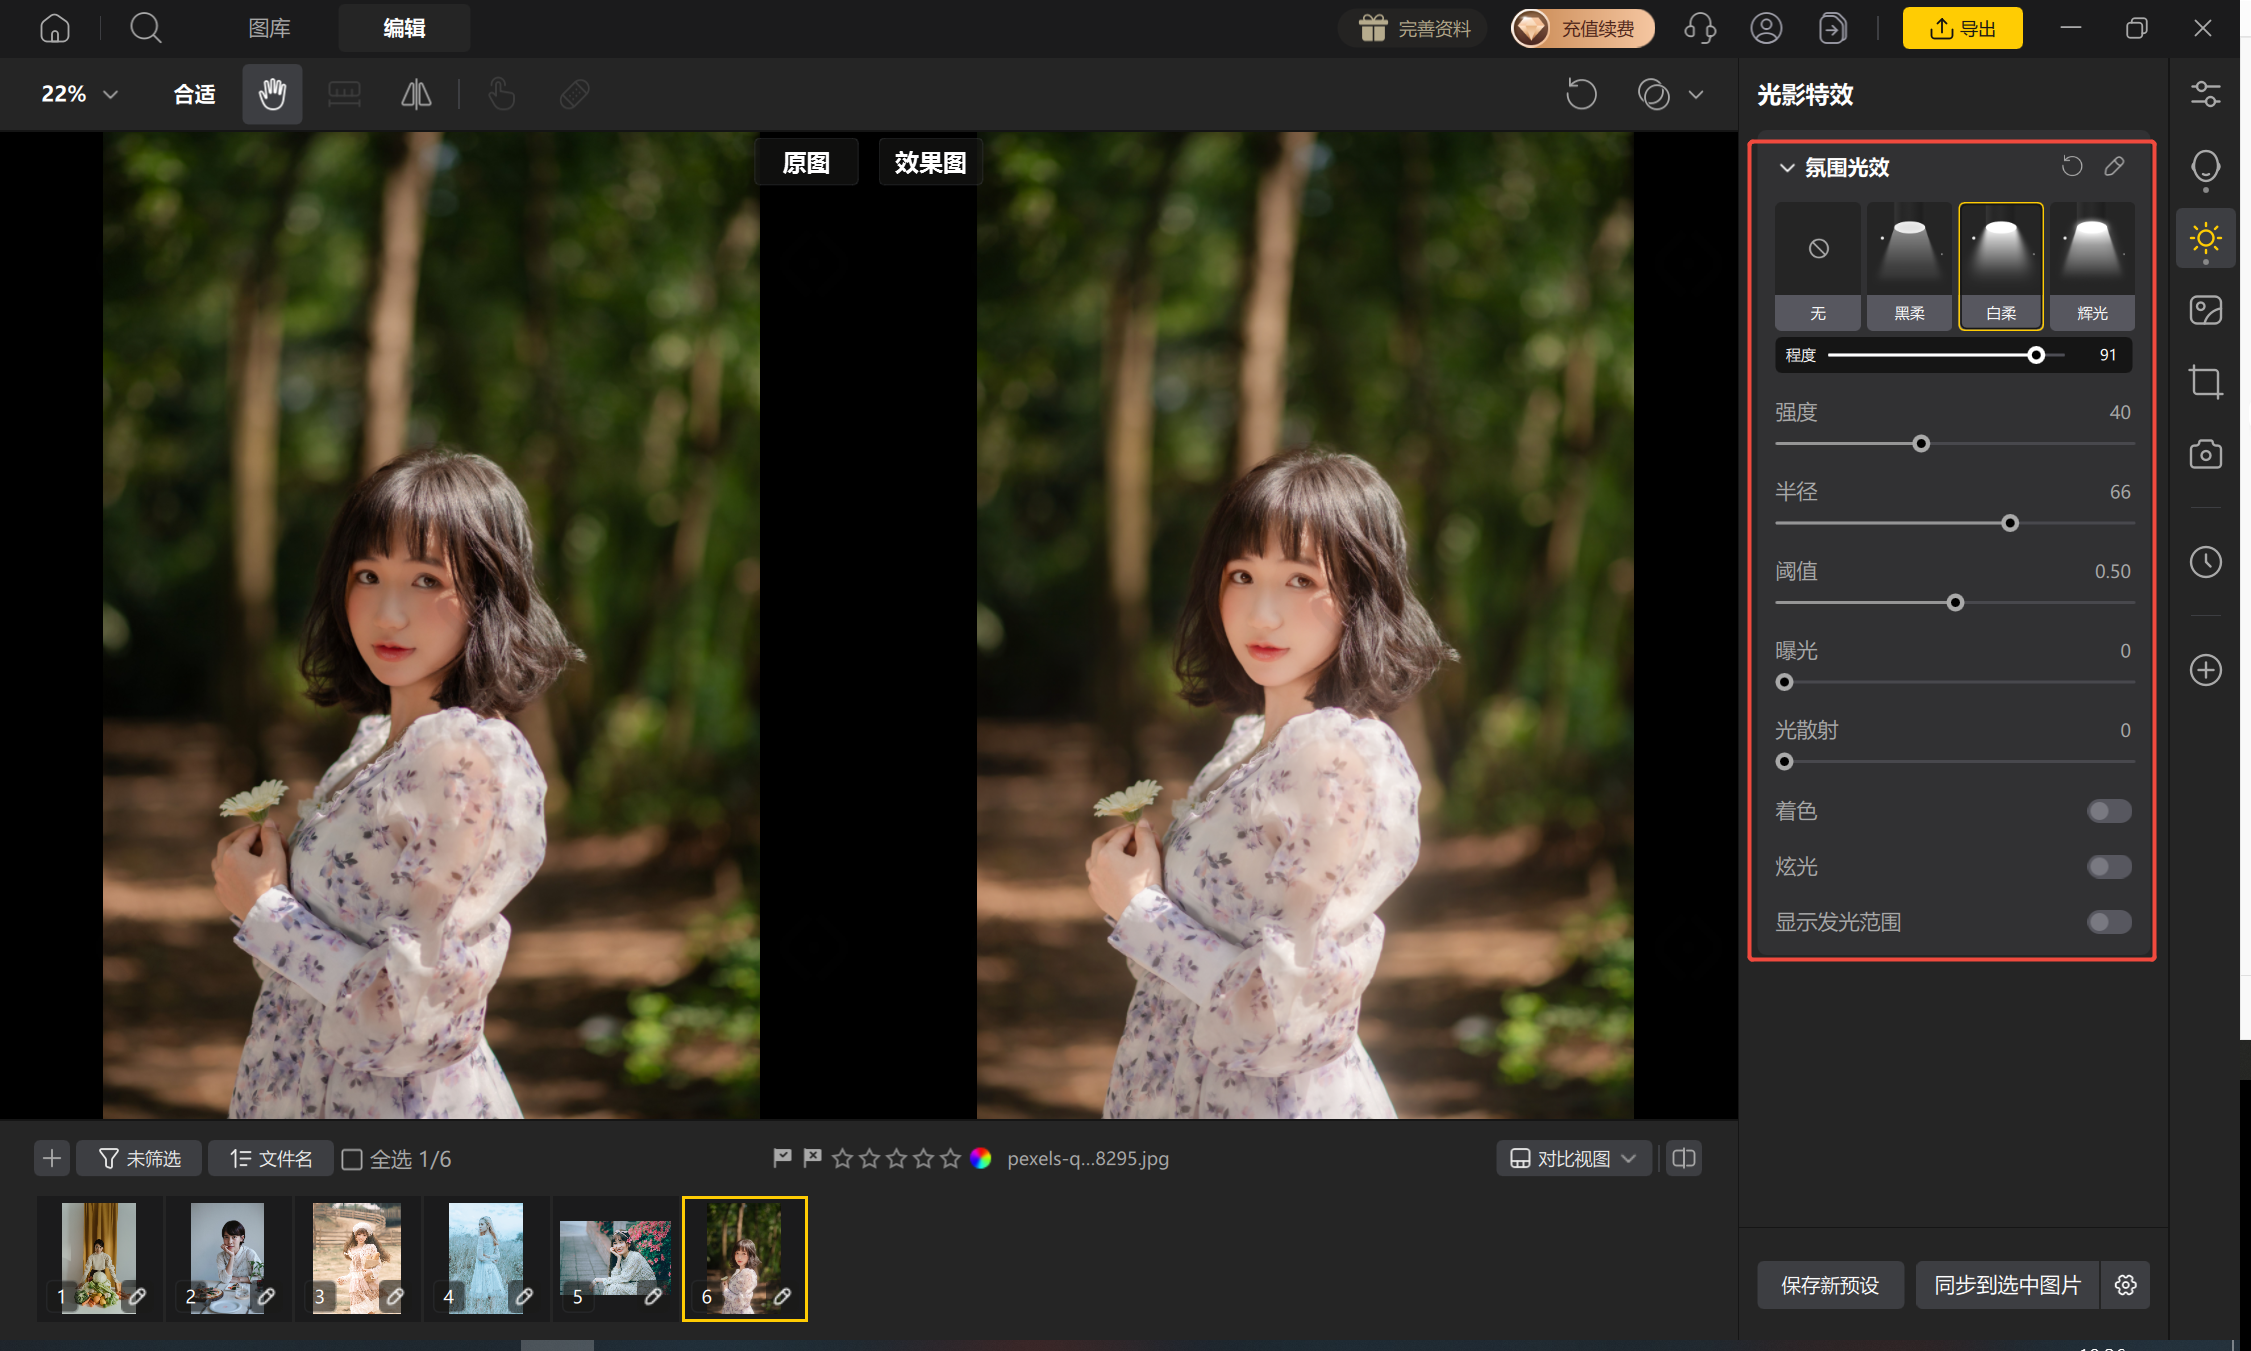Click the 合适 fit button

click(194, 94)
